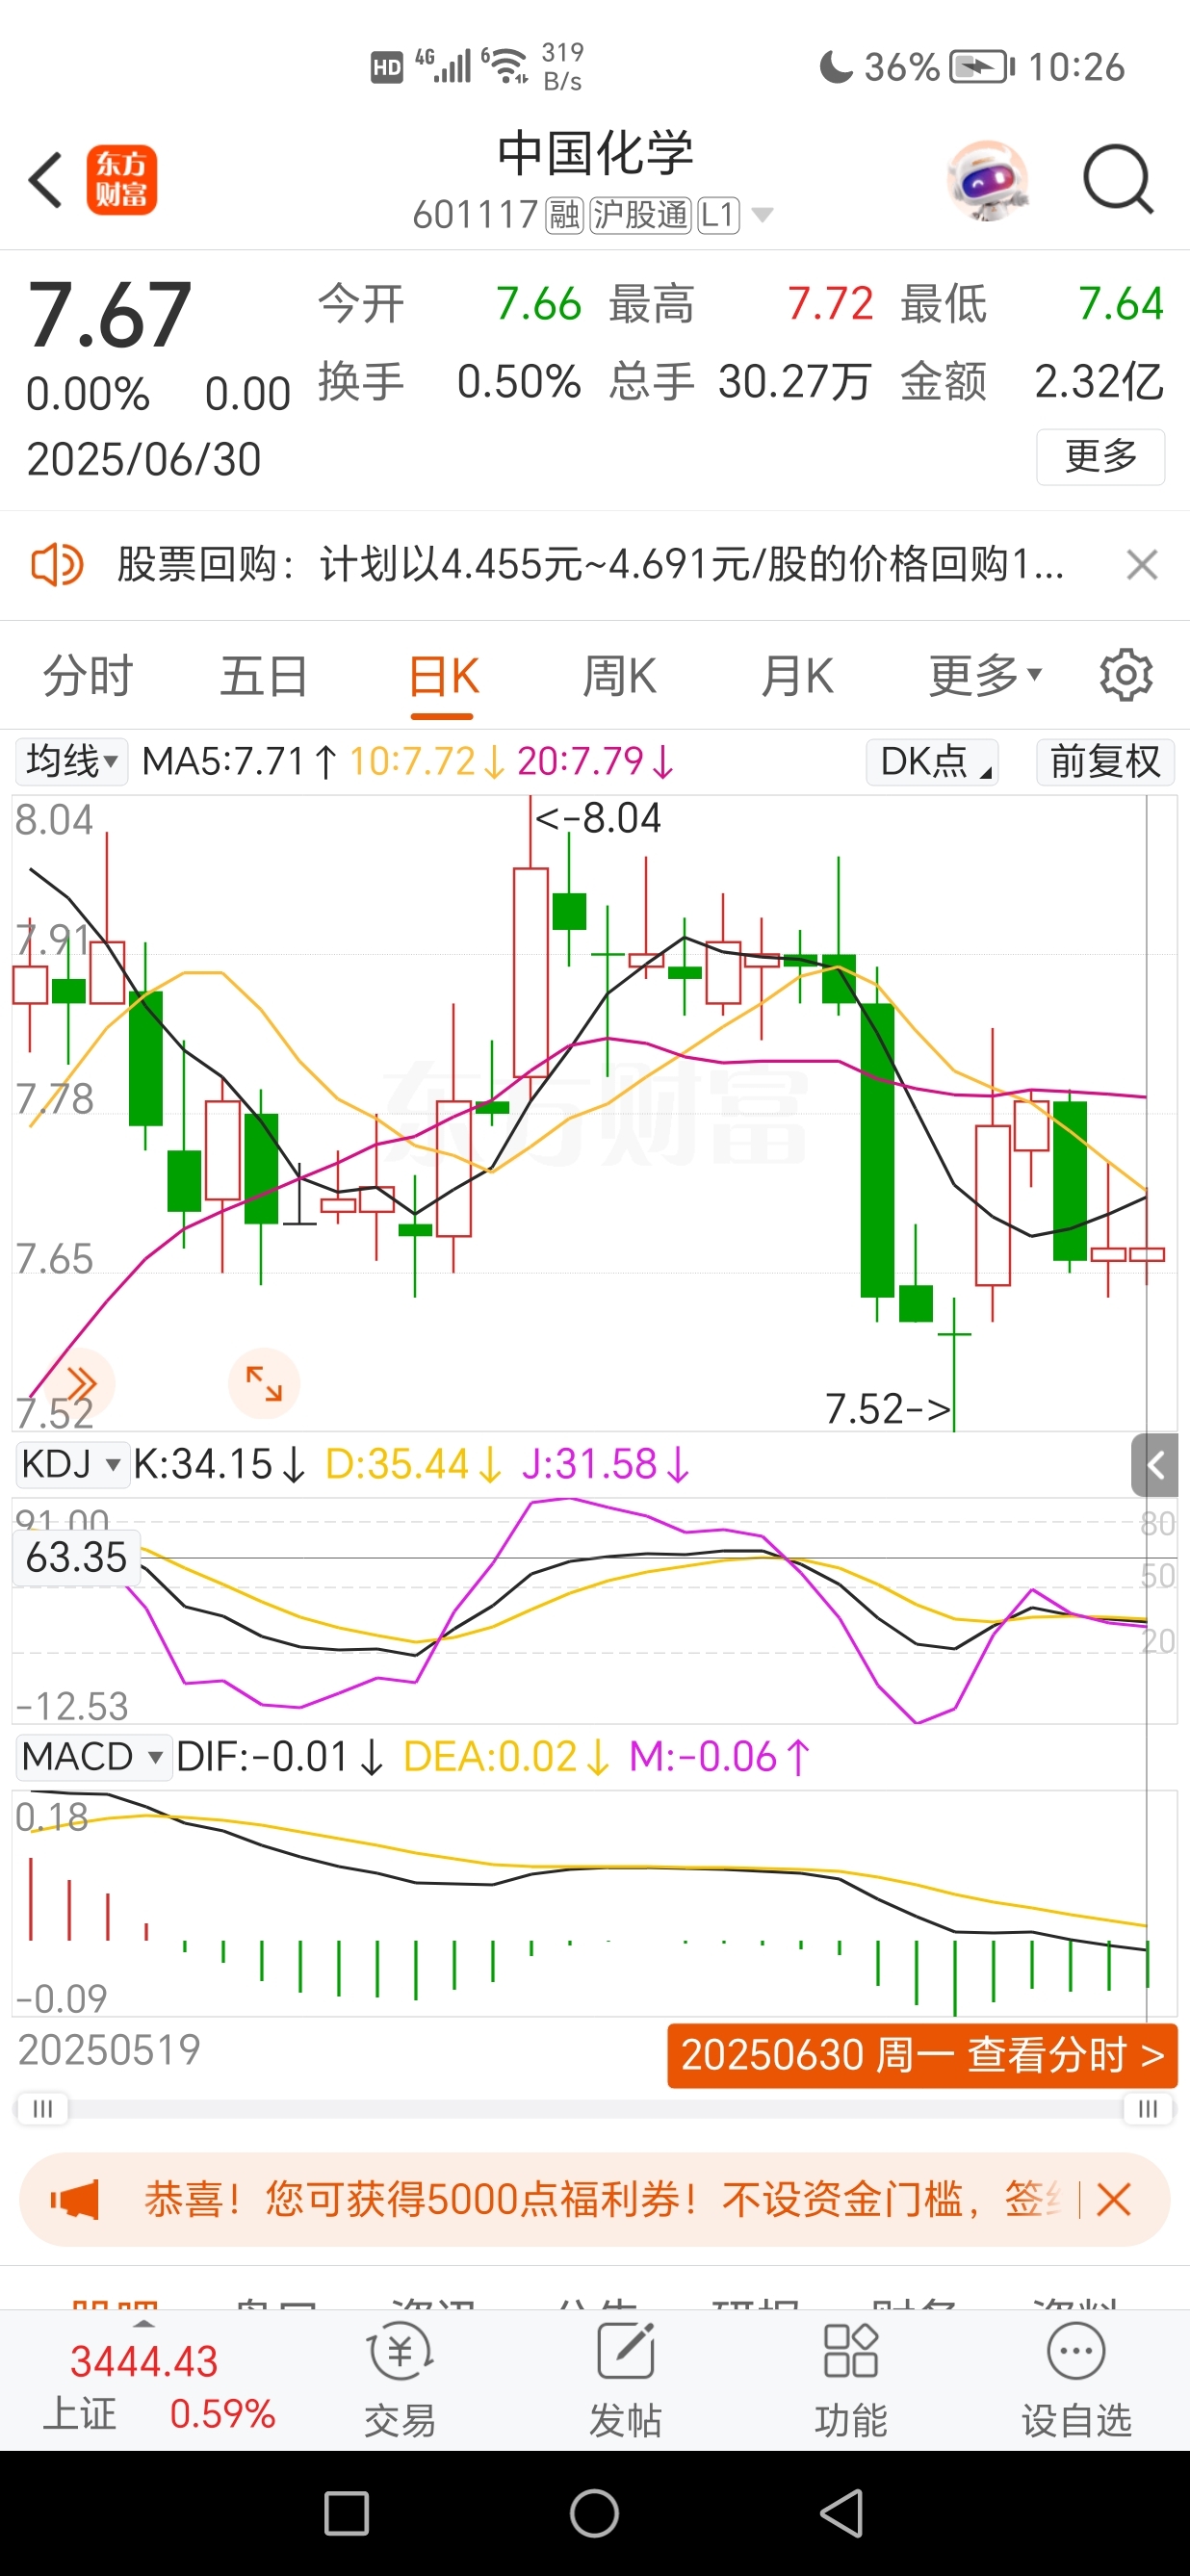Open KDJ indicator dropdown

pos(72,1465)
